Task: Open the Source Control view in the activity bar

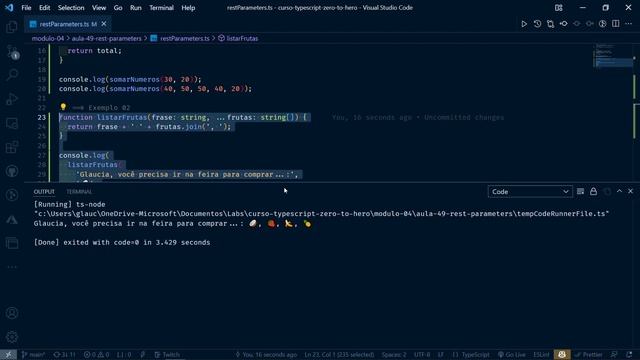Action: pyautogui.click(x=12, y=51)
